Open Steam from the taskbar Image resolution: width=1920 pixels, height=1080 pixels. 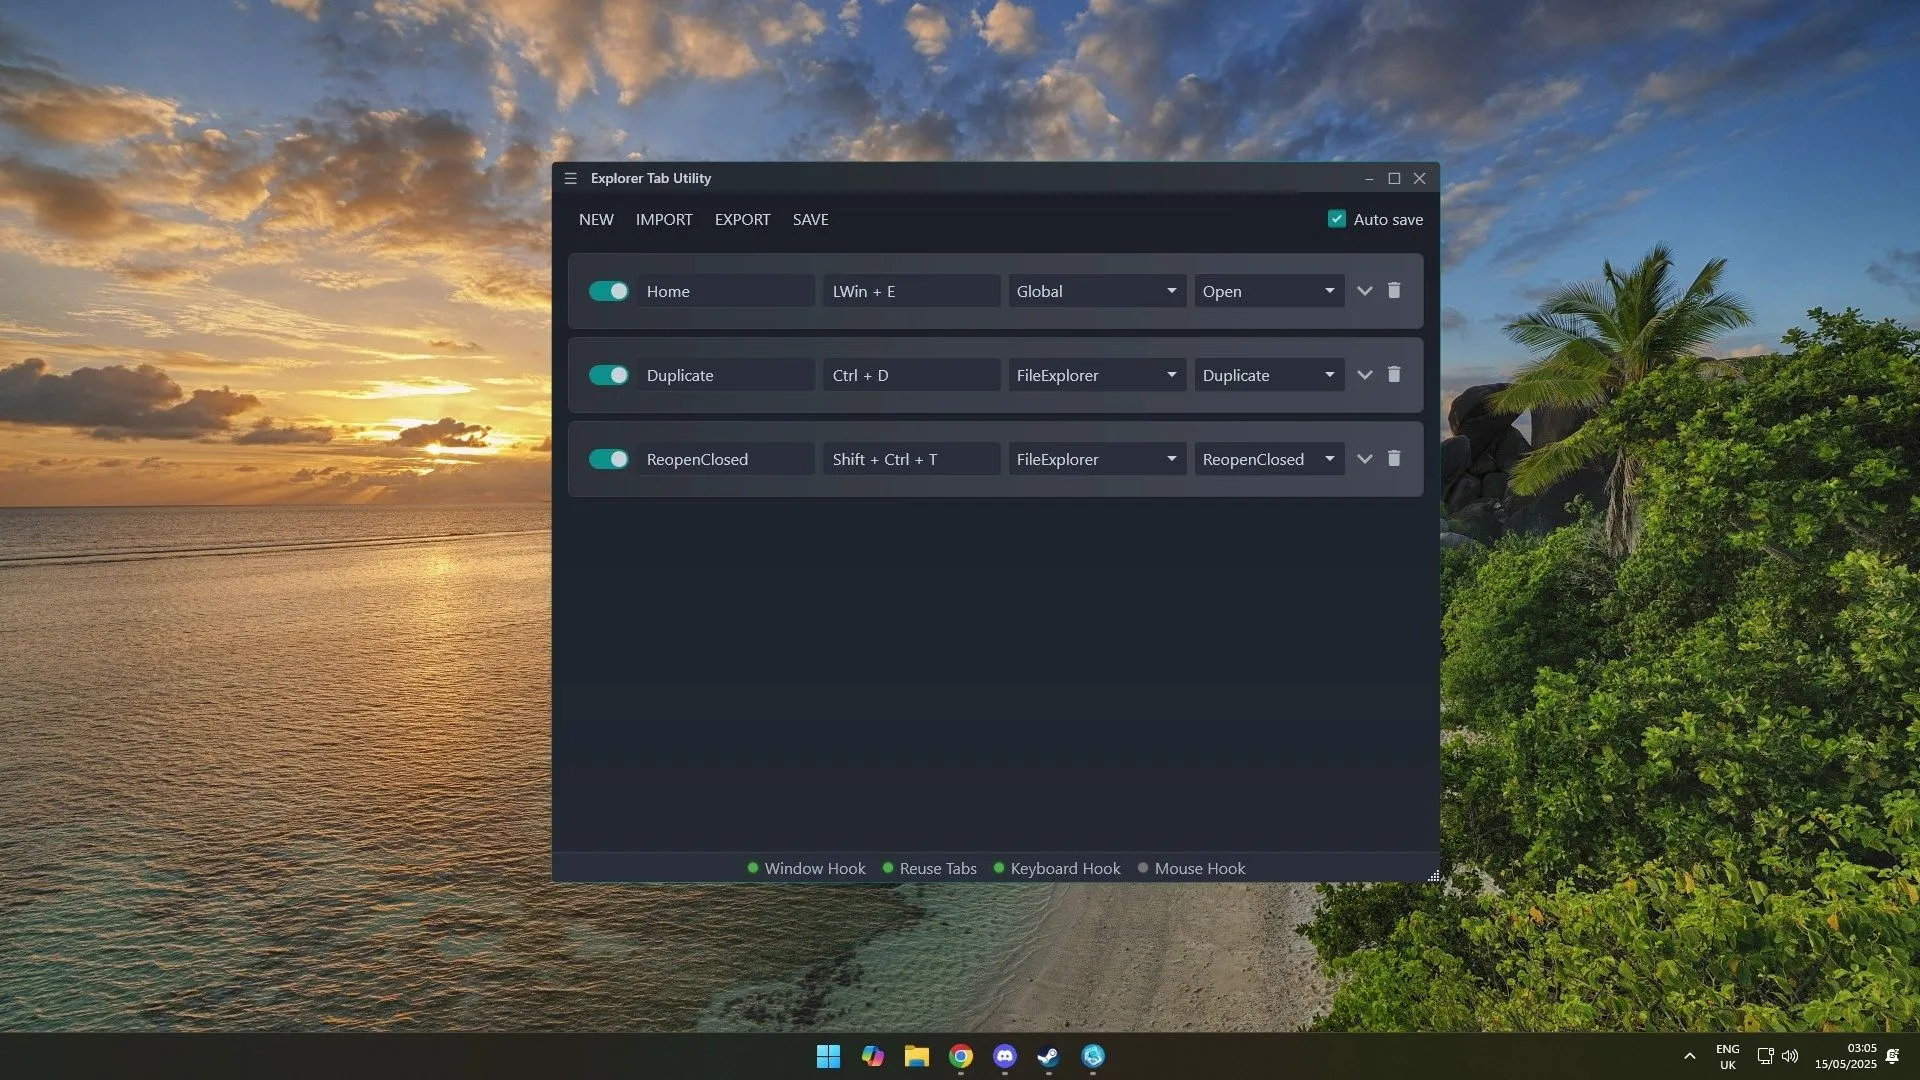pos(1047,1056)
